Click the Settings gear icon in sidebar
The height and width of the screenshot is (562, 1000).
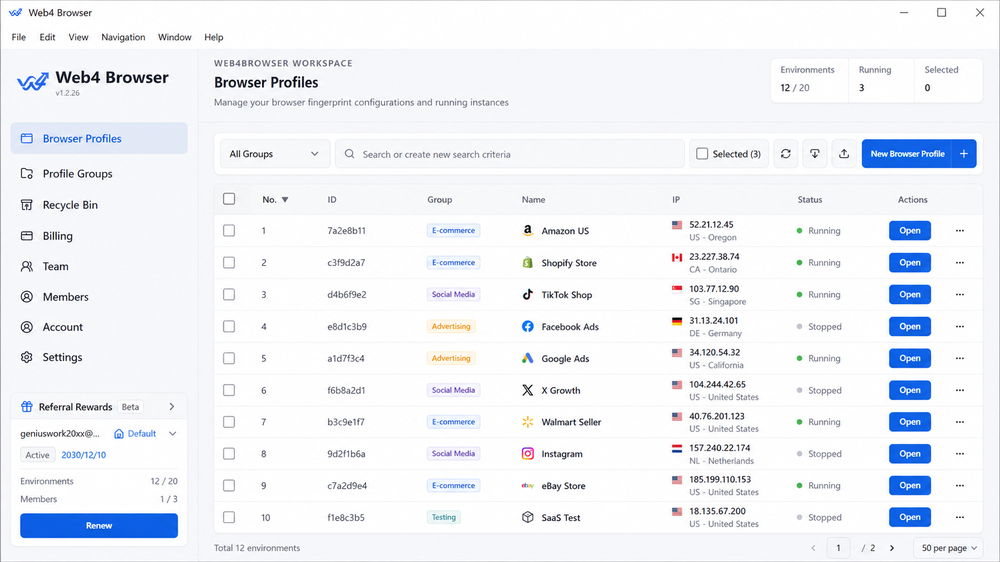(x=27, y=357)
